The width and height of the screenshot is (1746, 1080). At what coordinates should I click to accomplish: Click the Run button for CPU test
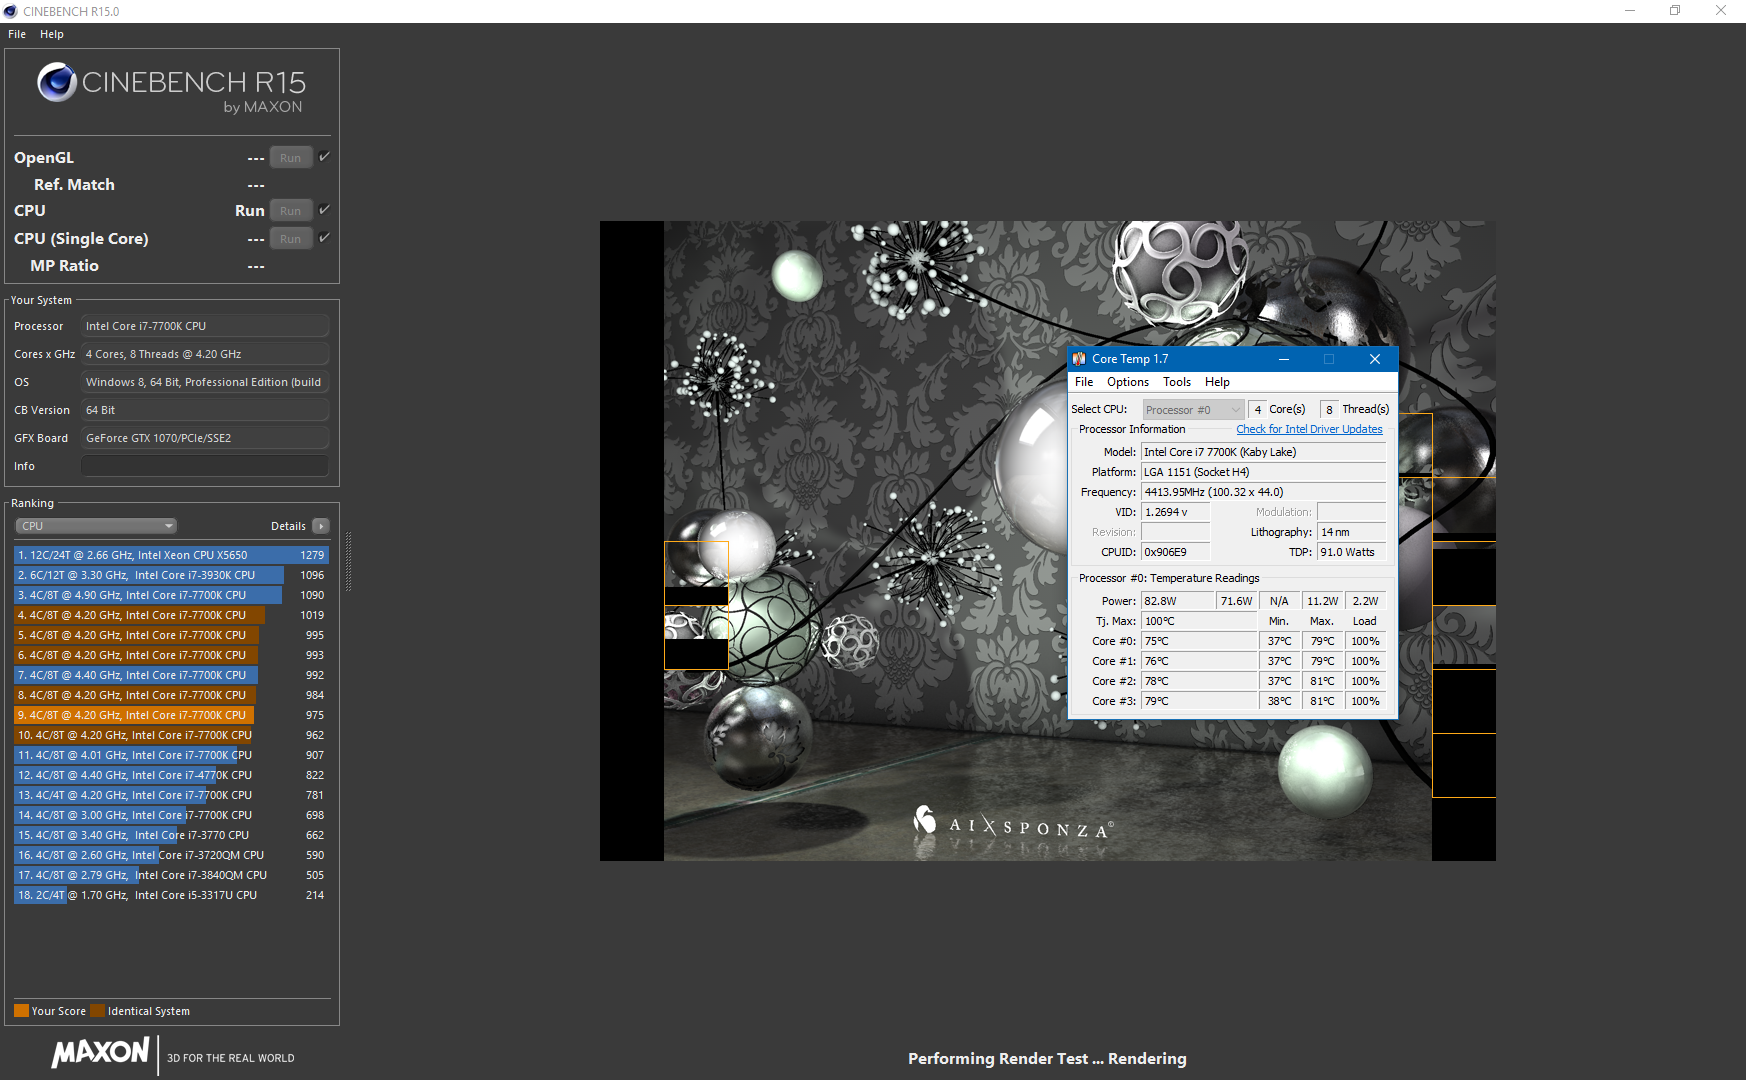point(291,211)
